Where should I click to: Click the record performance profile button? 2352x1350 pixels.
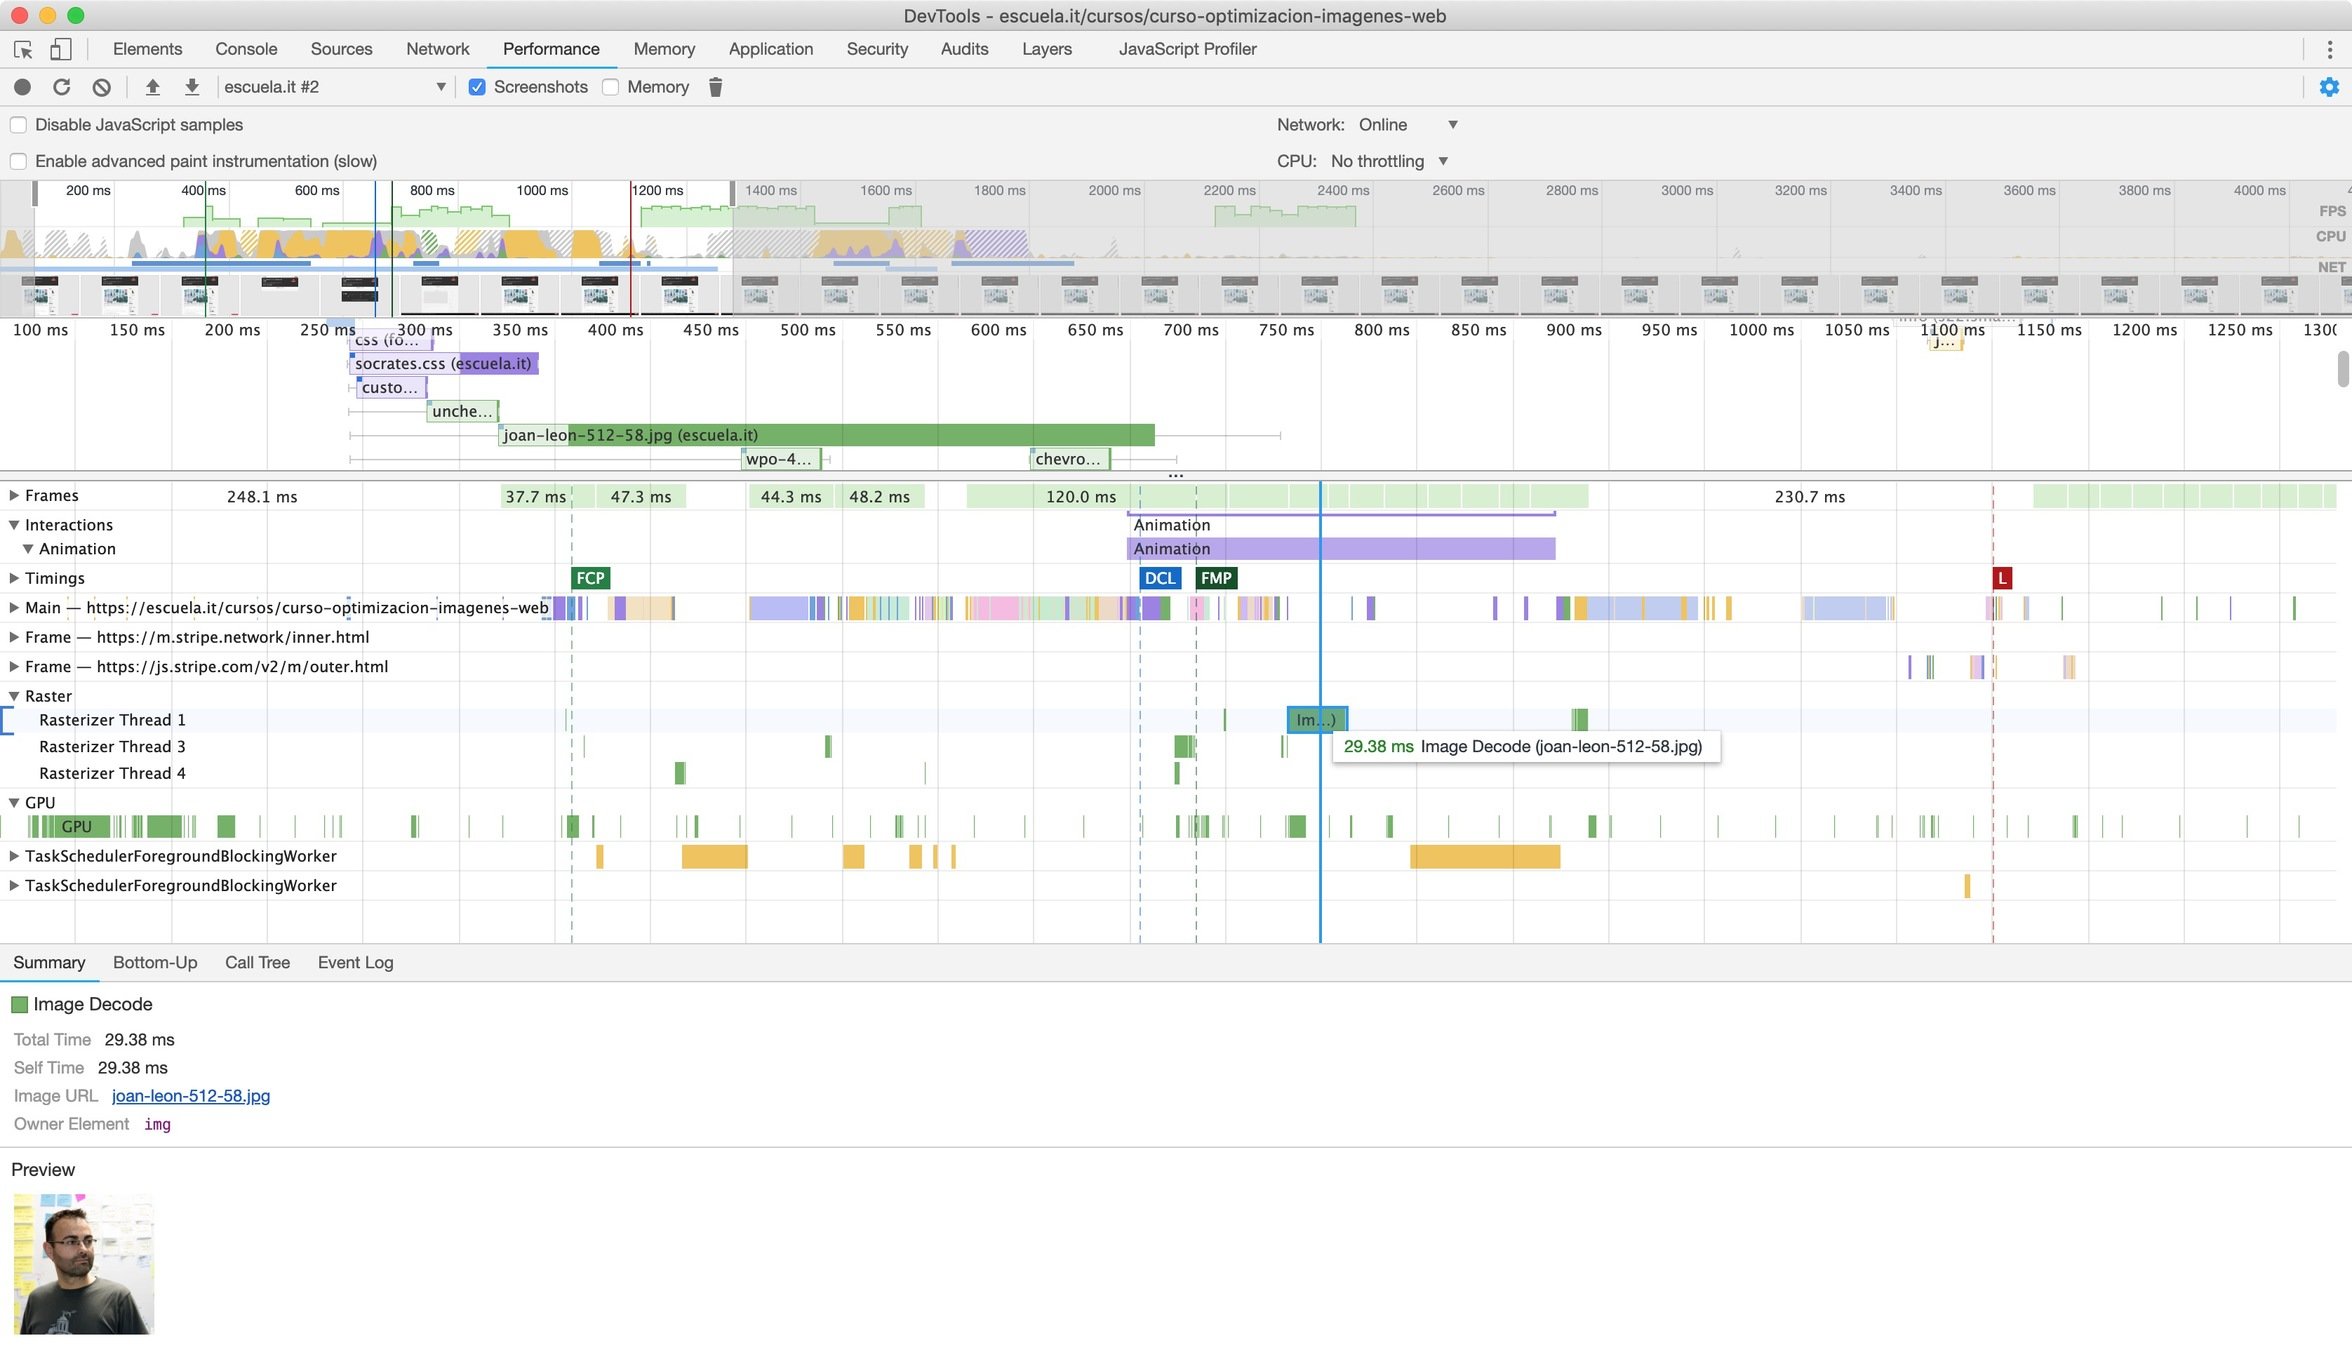tap(22, 87)
